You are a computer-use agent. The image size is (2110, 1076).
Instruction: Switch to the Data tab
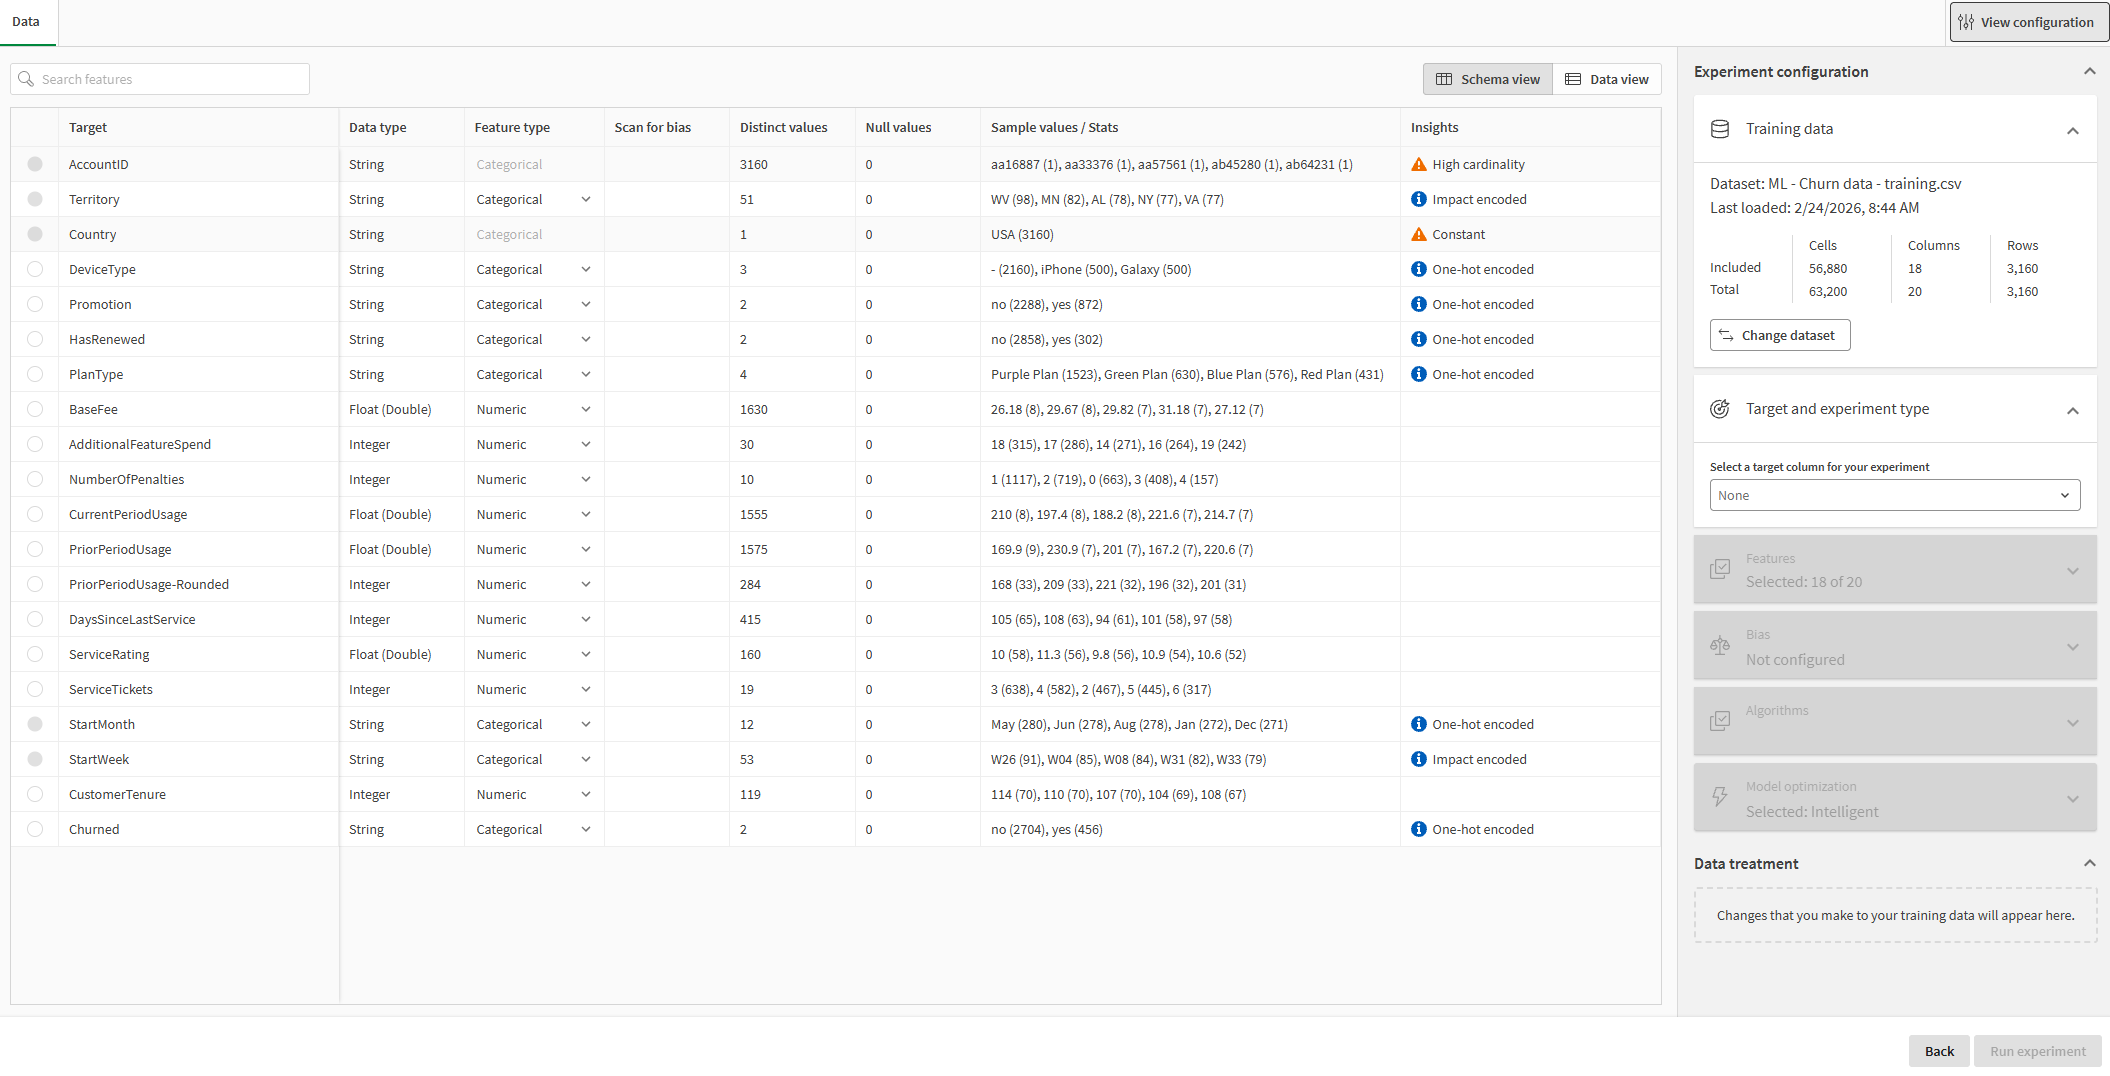26,21
